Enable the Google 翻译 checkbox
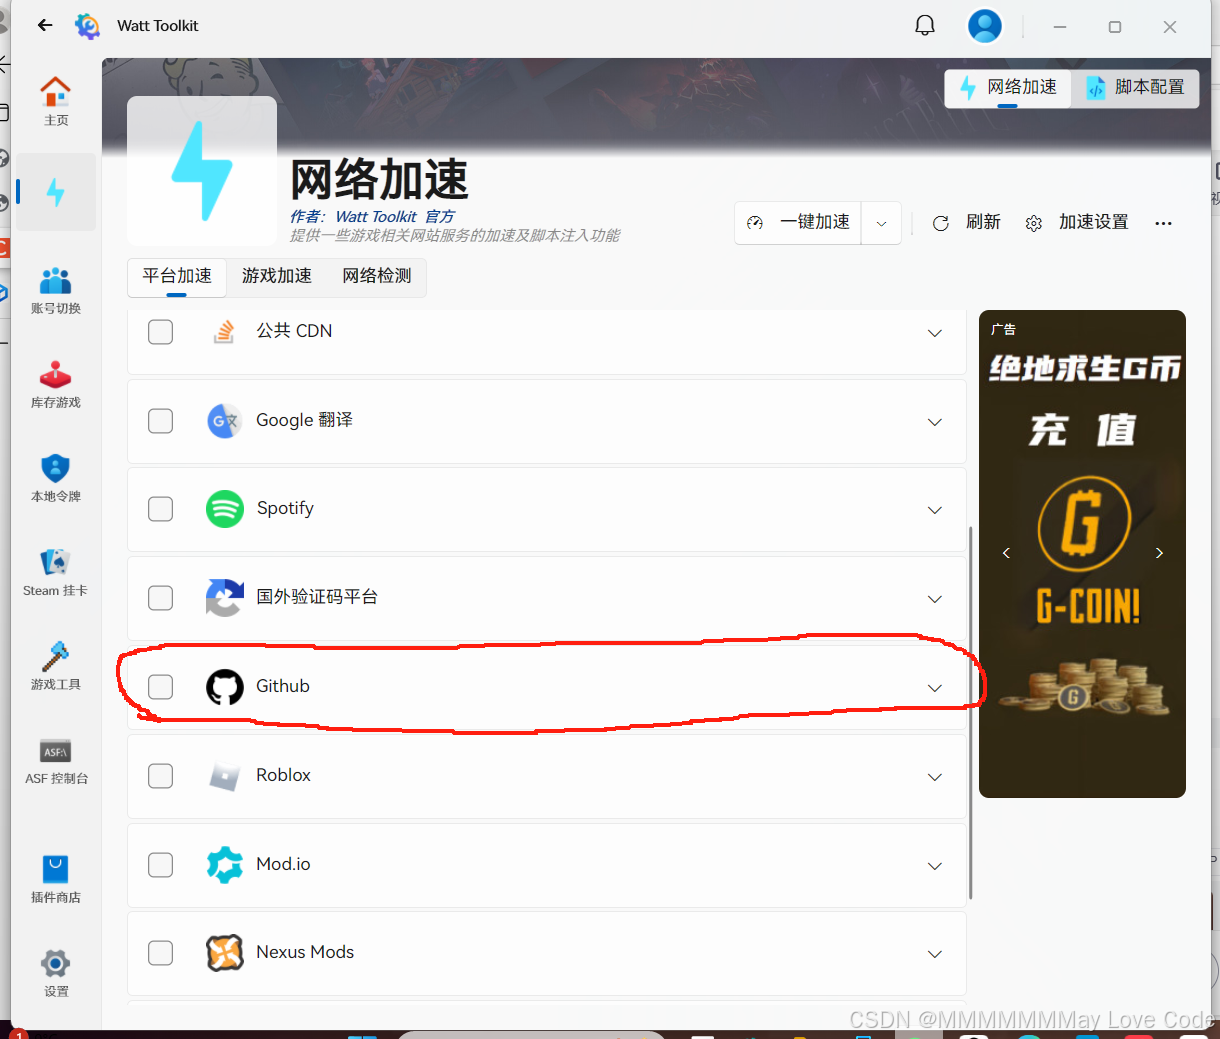The width and height of the screenshot is (1220, 1039). click(160, 421)
